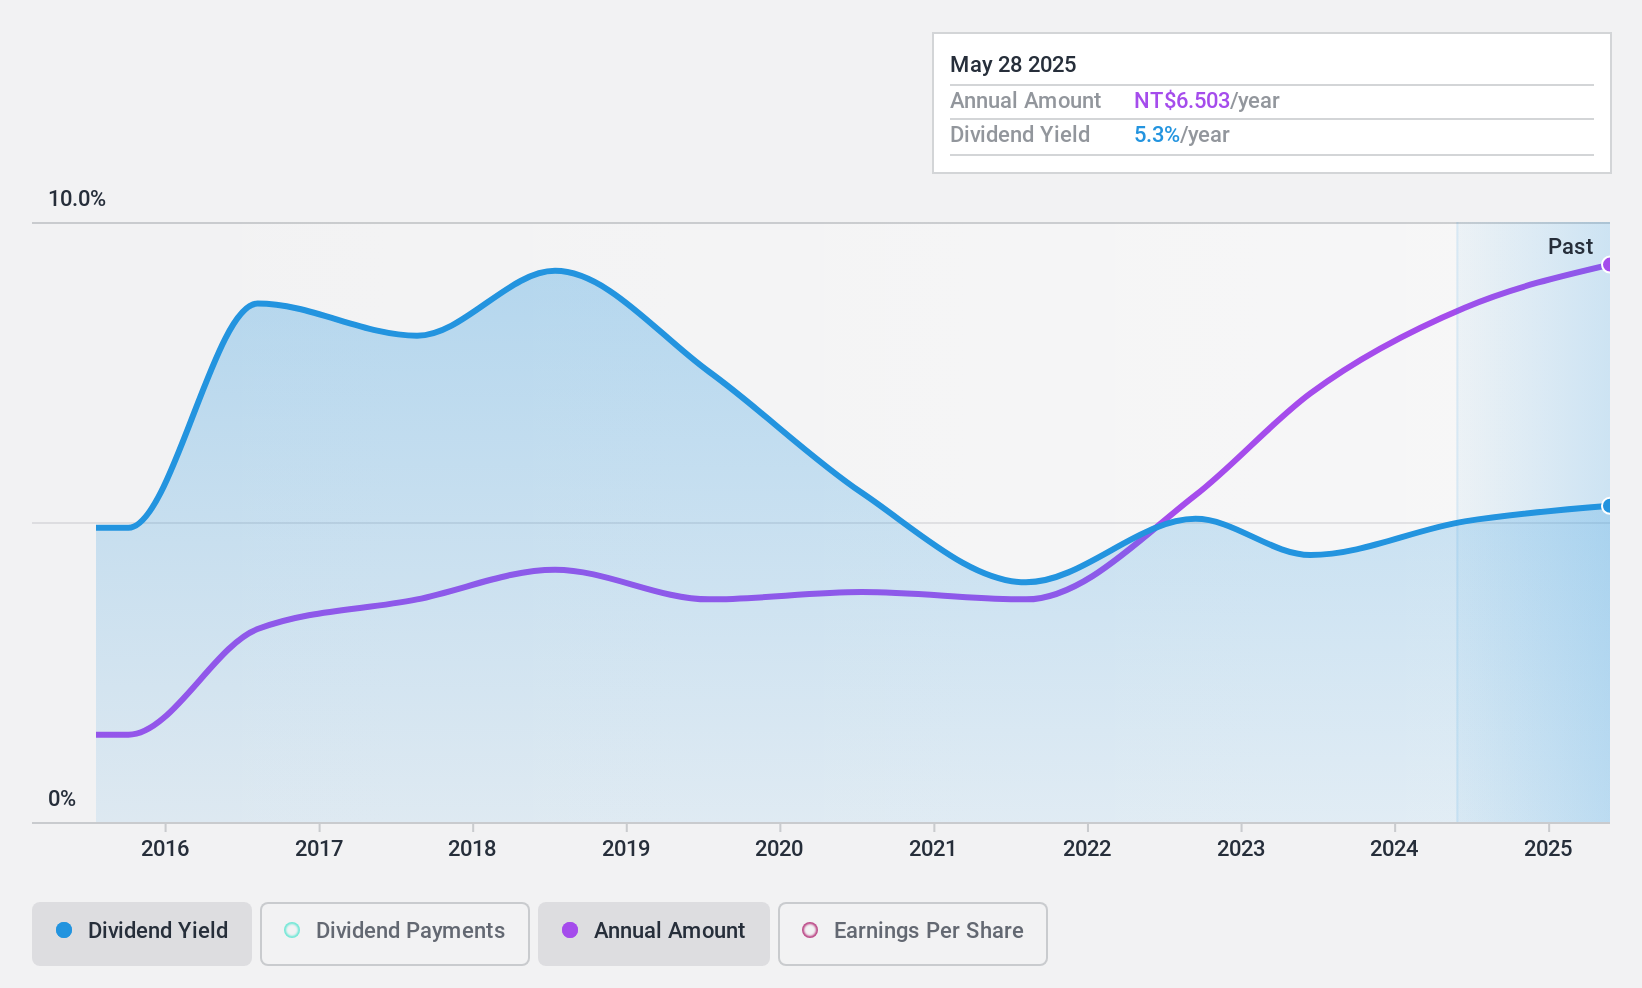Image resolution: width=1642 pixels, height=988 pixels.
Task: Toggle the Dividend Yield series
Action: (142, 934)
